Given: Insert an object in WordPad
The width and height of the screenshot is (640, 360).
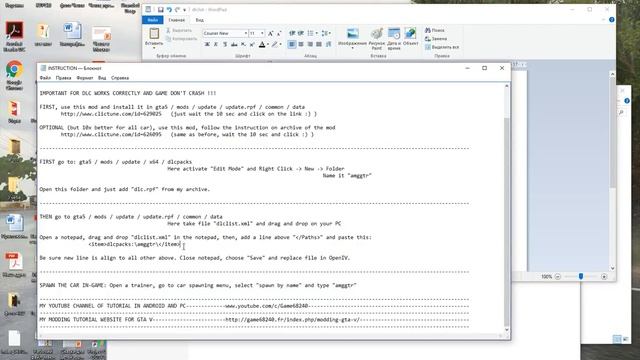Looking at the screenshot, I should (x=410, y=33).
